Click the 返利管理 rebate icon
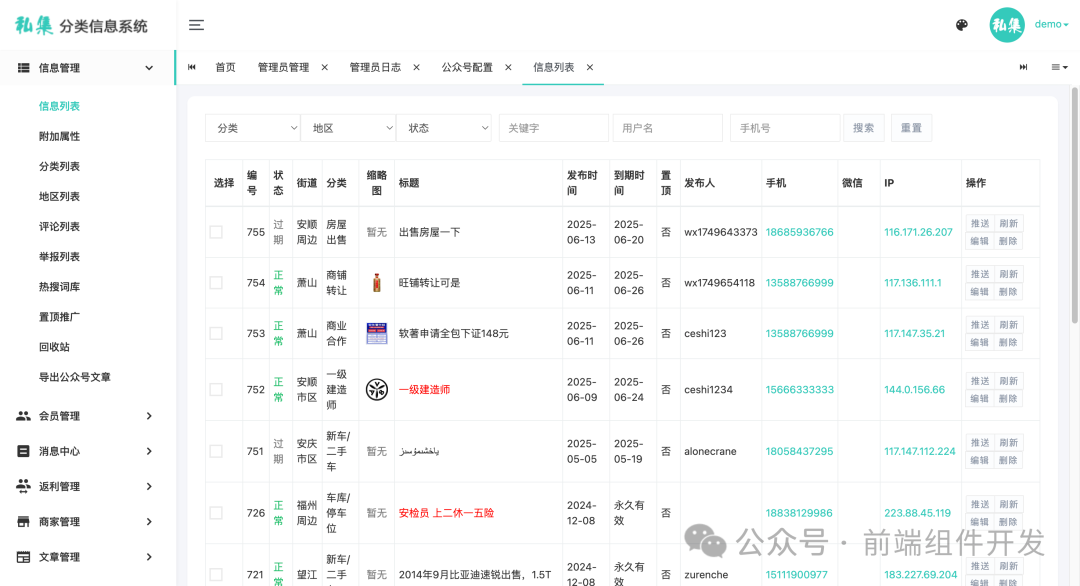Viewport: 1080px width, 586px height. [23, 486]
